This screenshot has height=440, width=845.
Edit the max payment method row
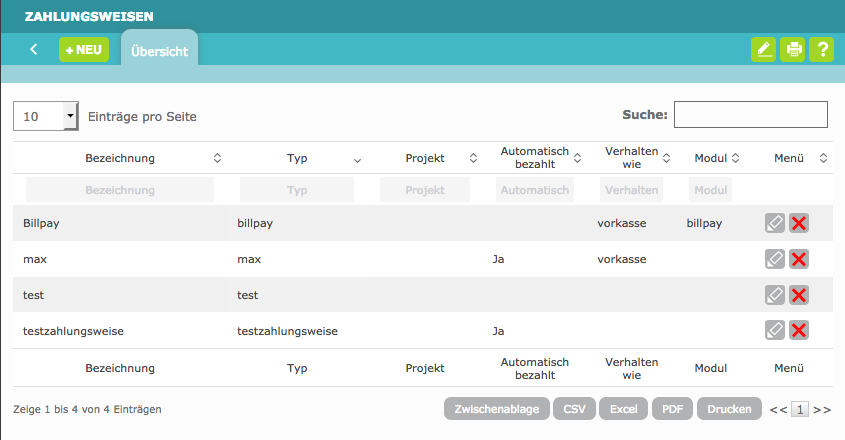[774, 259]
